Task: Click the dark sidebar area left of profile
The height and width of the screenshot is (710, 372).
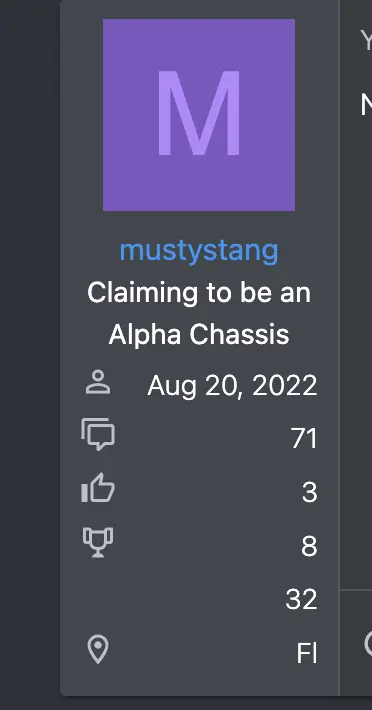Action: [30, 355]
